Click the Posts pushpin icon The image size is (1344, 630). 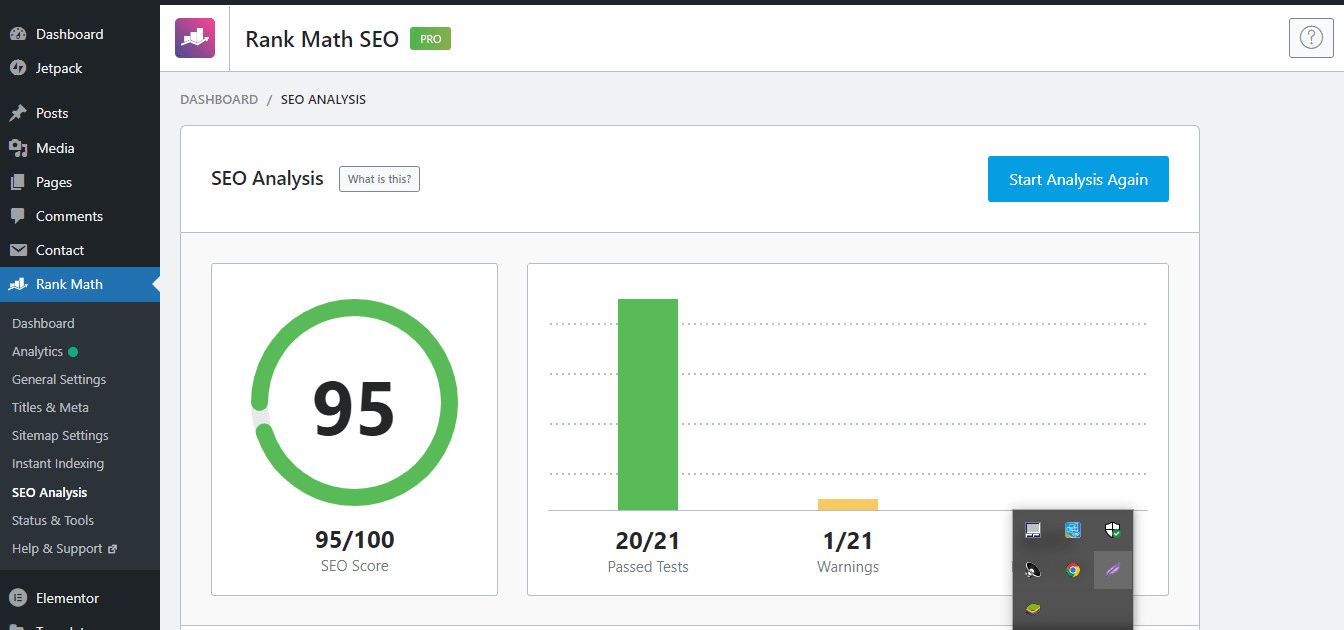tap(18, 113)
